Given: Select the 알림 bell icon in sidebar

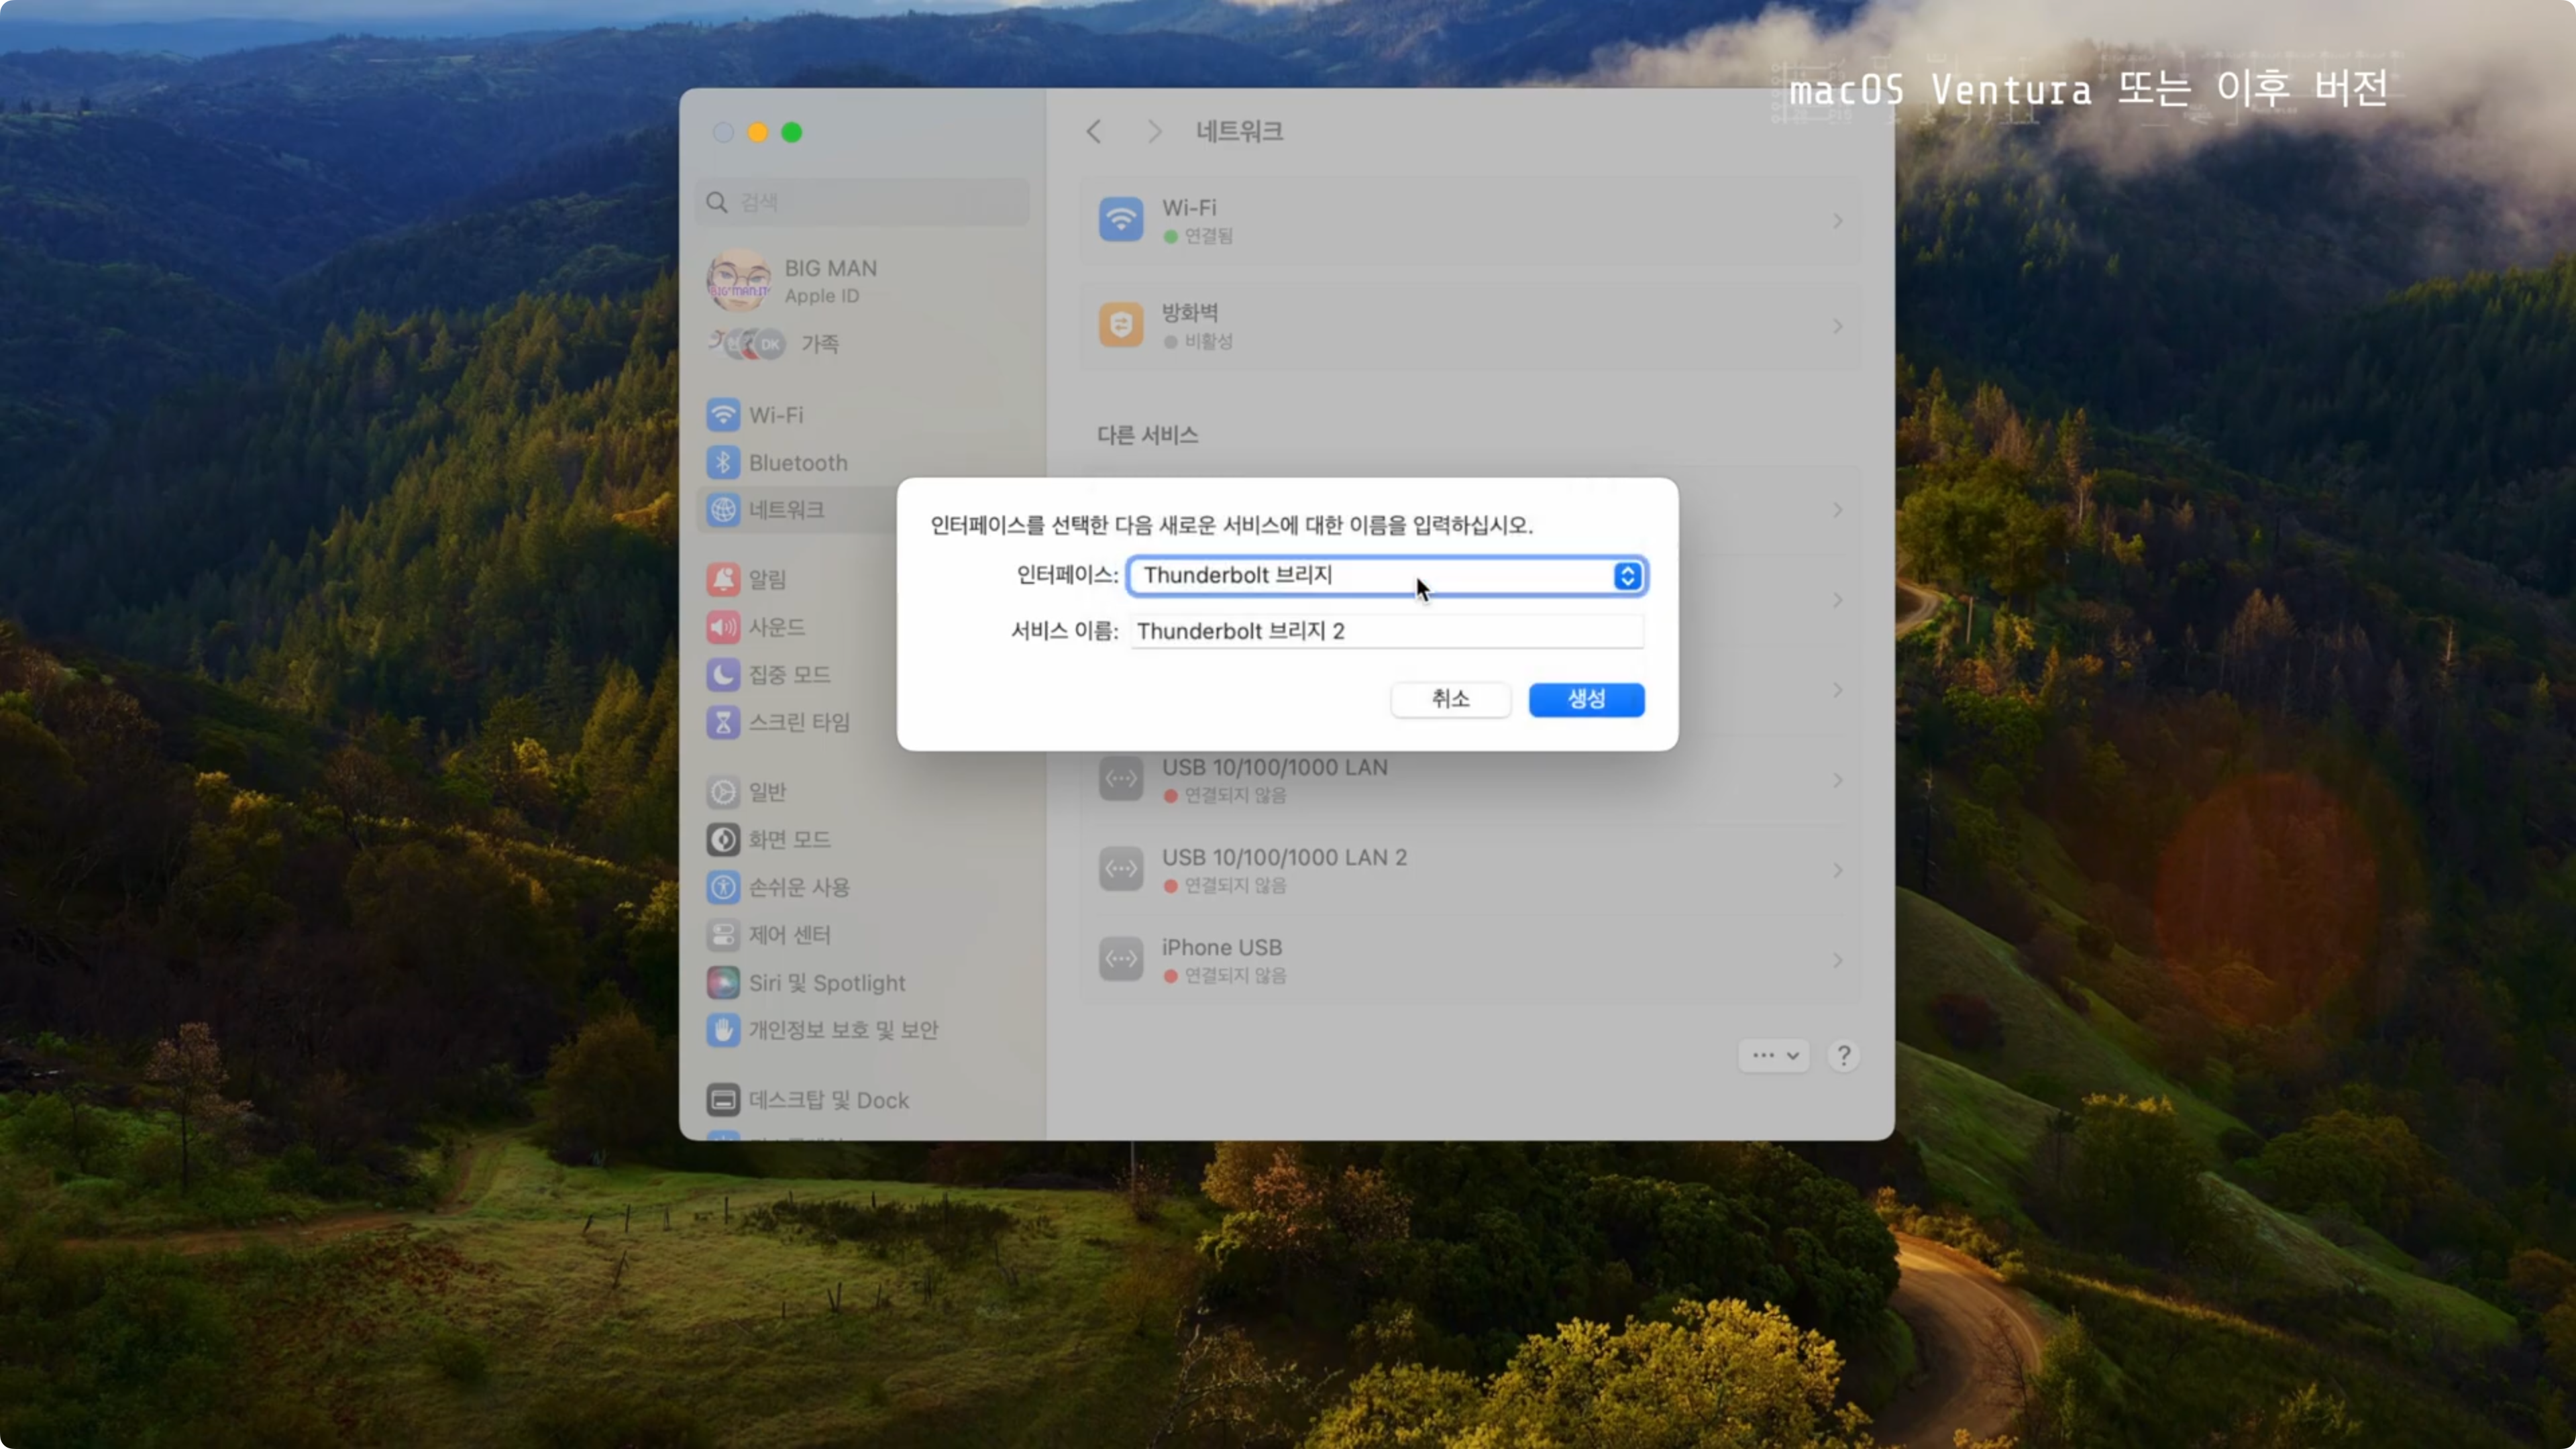Looking at the screenshot, I should click(x=723, y=579).
